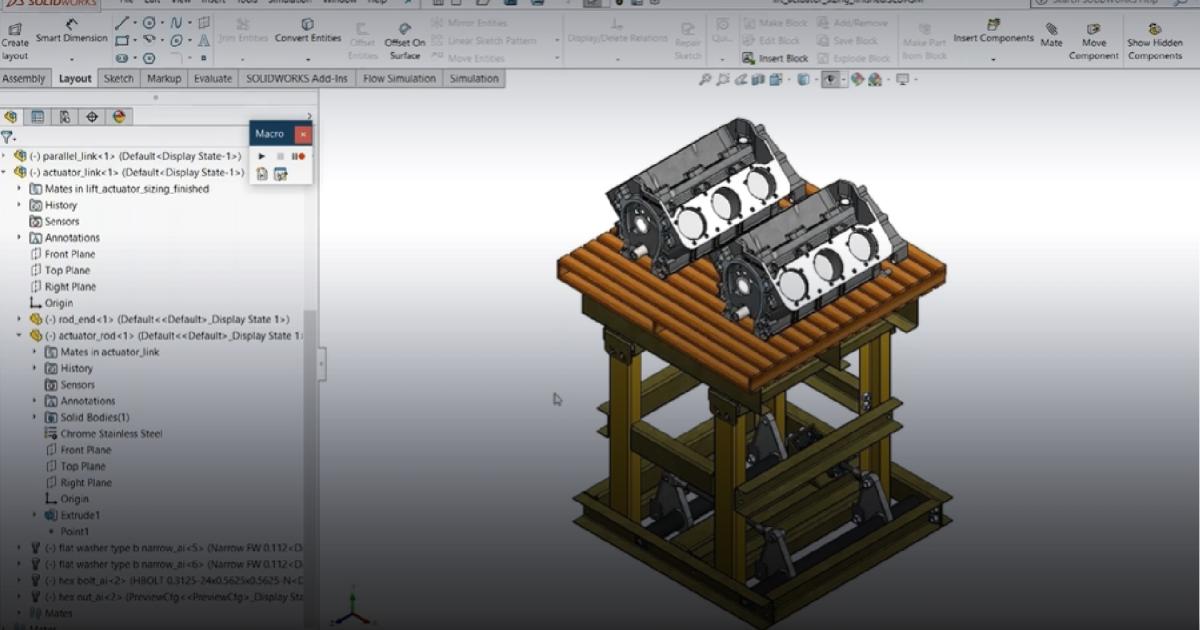Screen dimensions: 1200x630
Task: Click the panel collapse handle
Action: coord(321,365)
